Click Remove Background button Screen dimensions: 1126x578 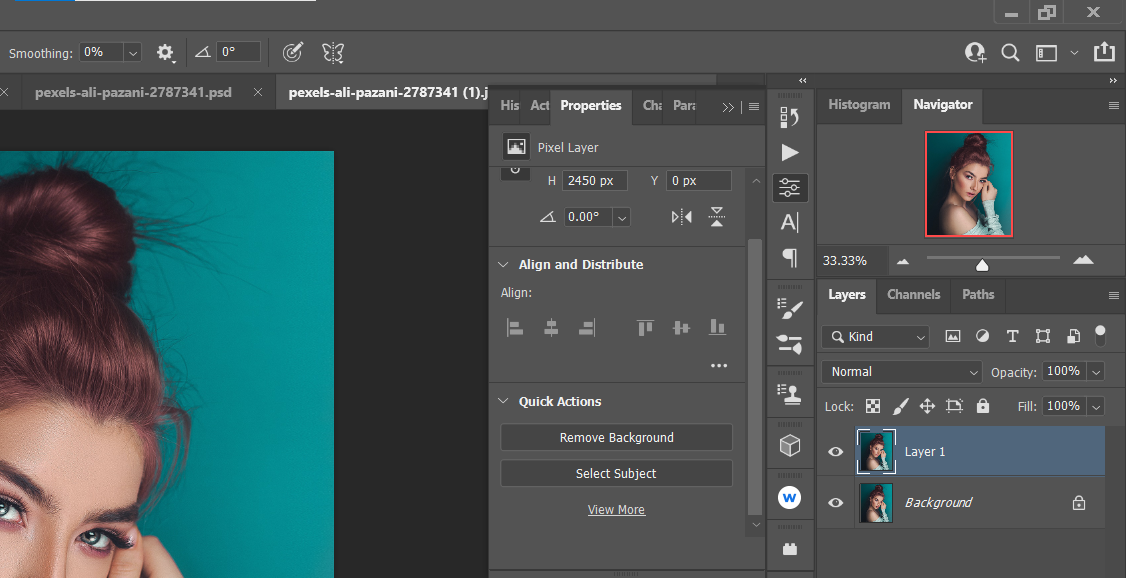[x=616, y=437]
